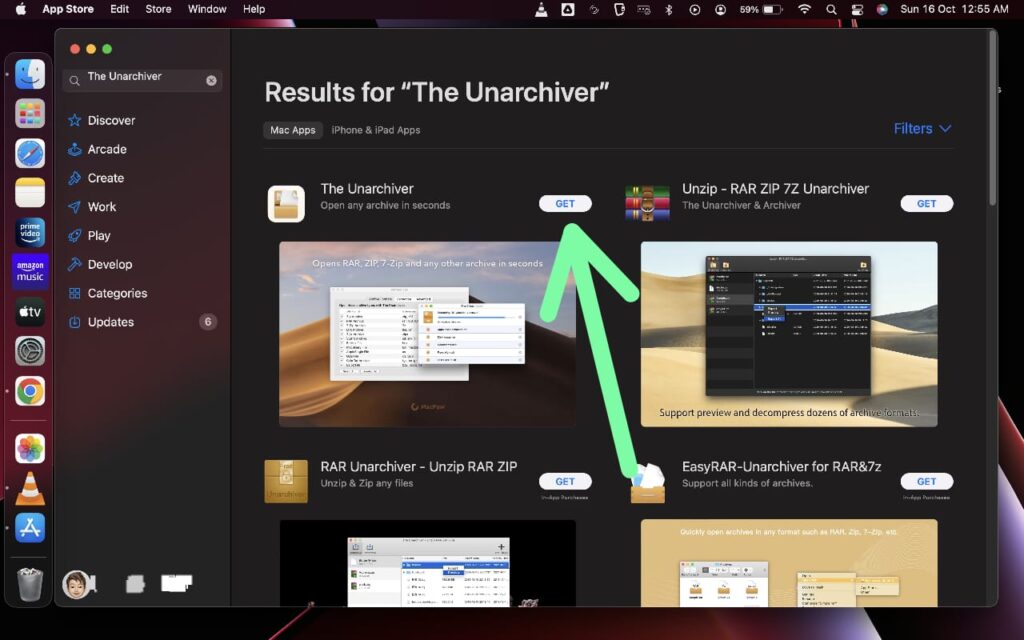Launch Google Chrome from the Dock

coord(28,391)
